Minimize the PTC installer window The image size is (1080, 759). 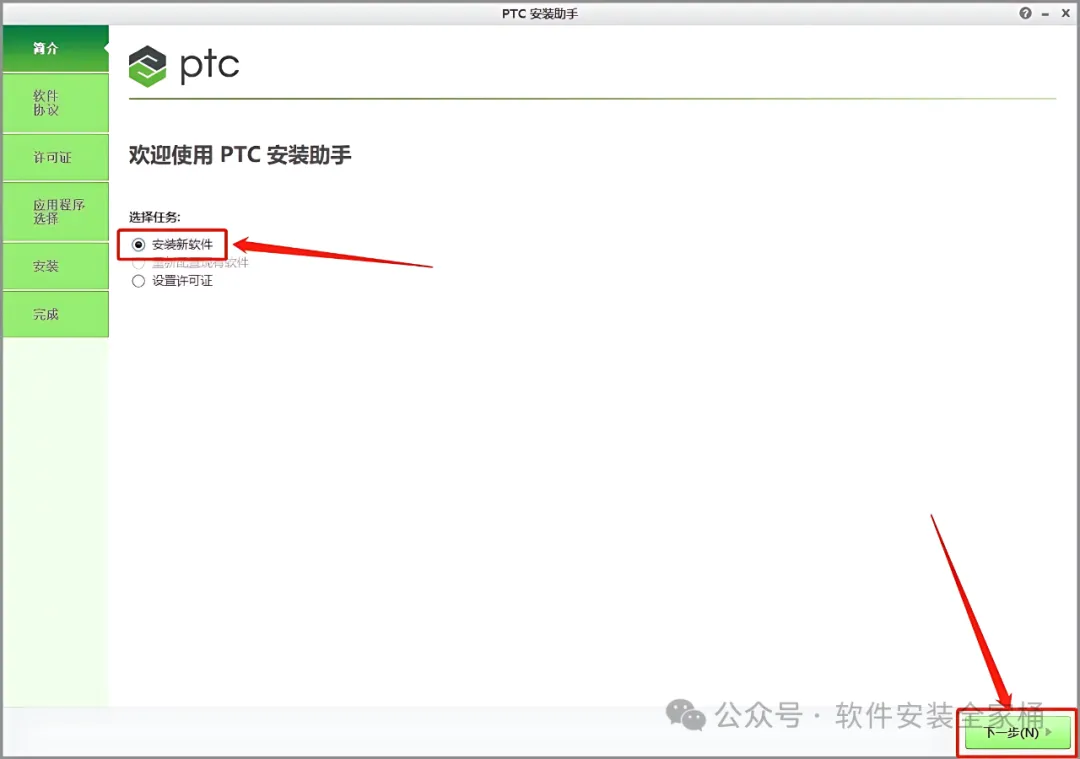1046,14
